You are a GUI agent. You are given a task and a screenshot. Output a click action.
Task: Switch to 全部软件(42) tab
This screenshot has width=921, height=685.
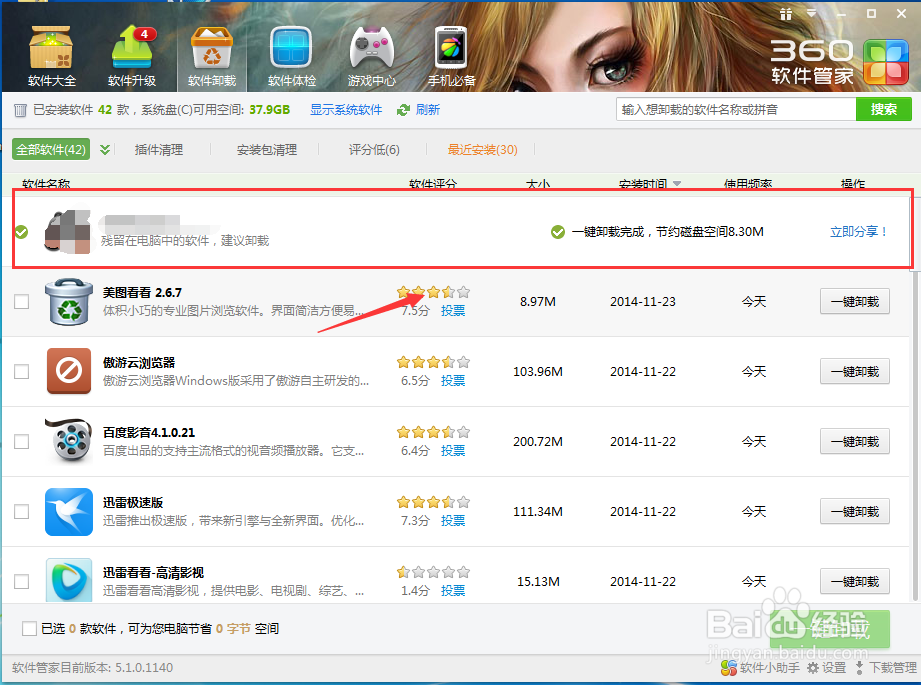(x=51, y=150)
